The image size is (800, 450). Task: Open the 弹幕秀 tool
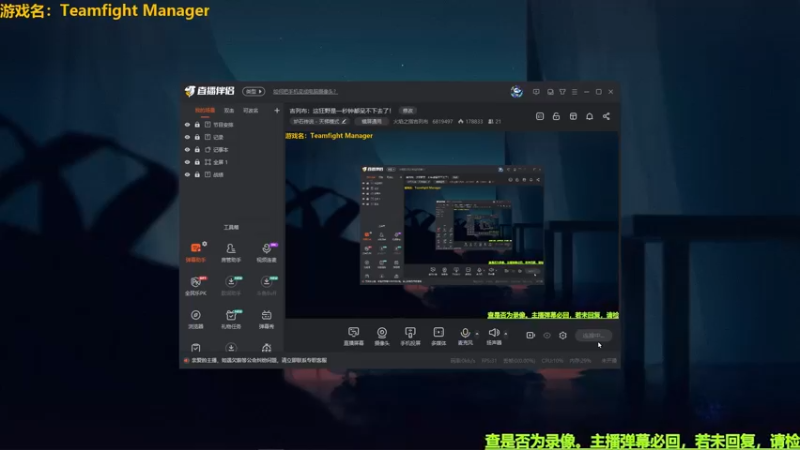pyautogui.click(x=266, y=319)
